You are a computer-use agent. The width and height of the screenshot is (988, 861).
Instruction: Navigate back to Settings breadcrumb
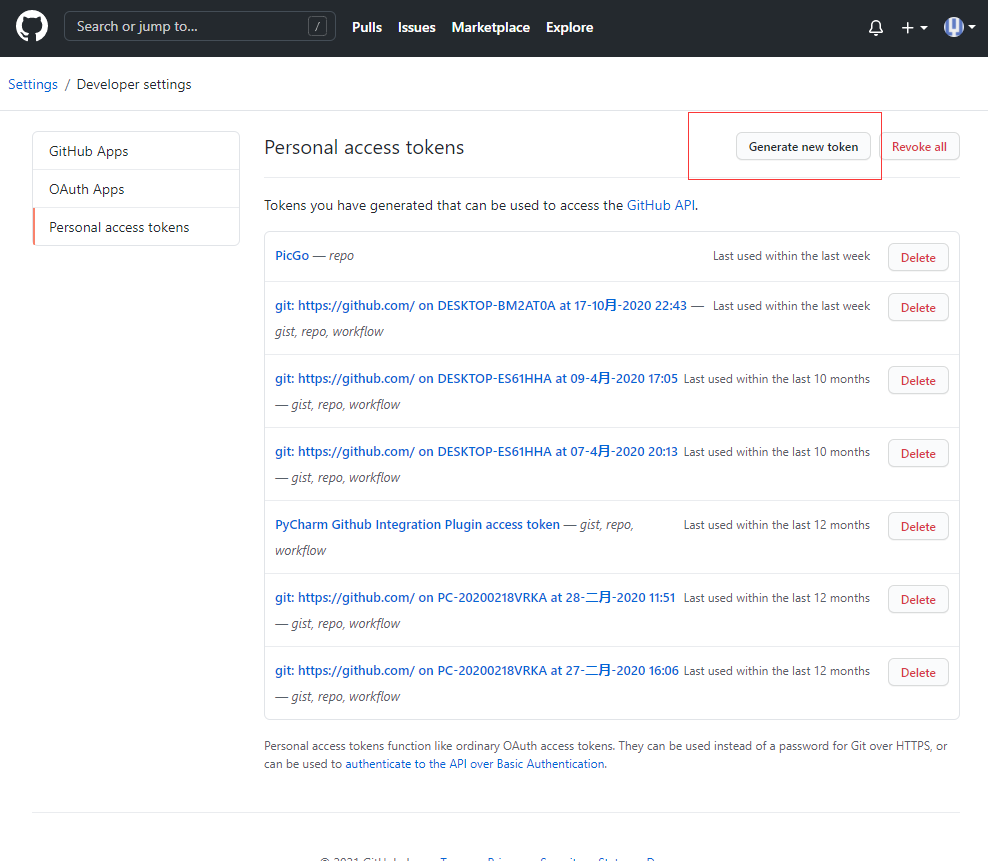[33, 84]
